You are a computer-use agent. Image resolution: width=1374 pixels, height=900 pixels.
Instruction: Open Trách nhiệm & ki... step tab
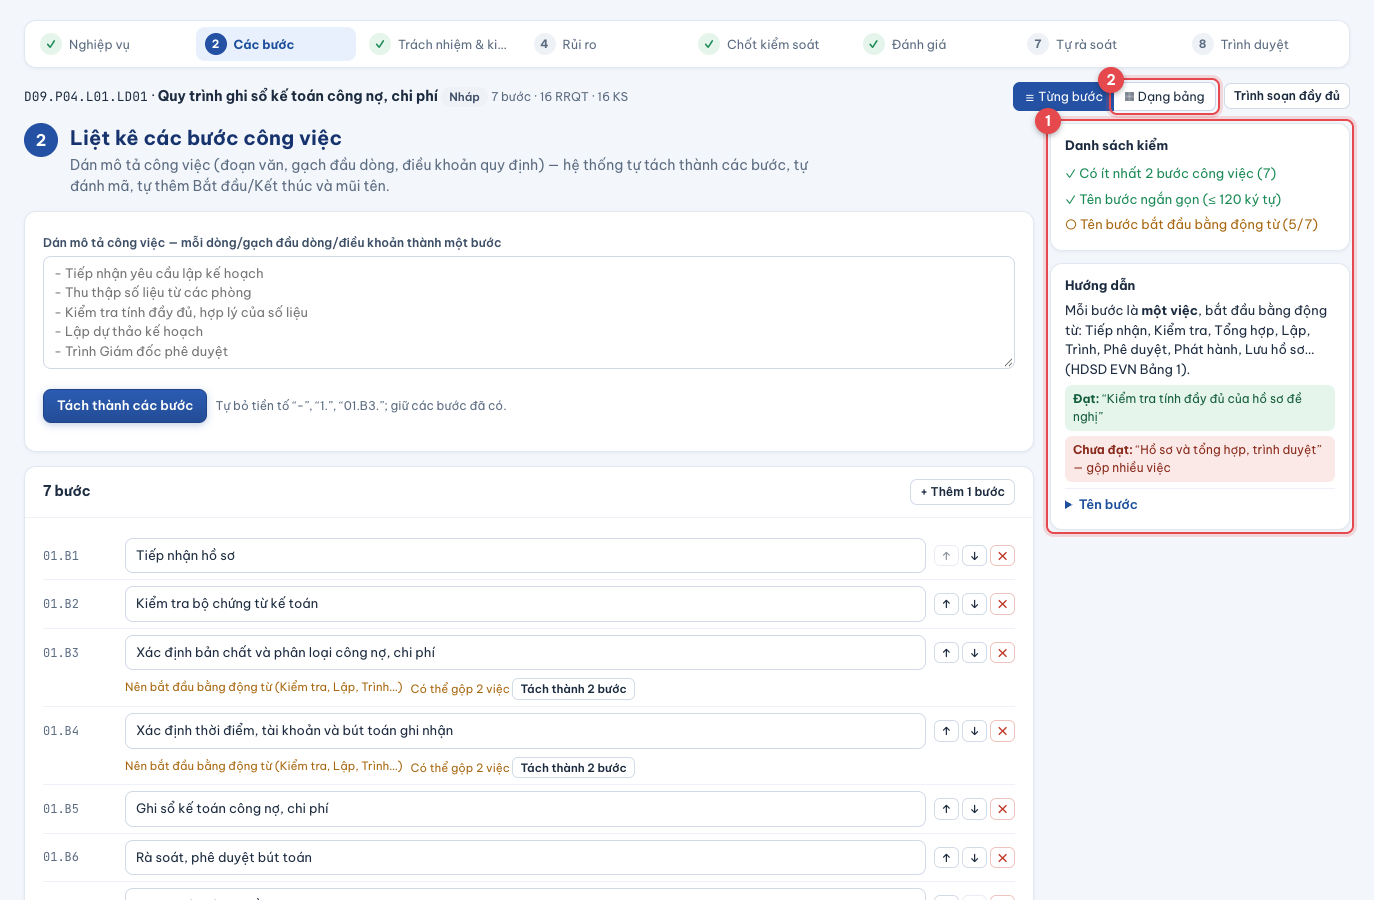[x=440, y=44]
